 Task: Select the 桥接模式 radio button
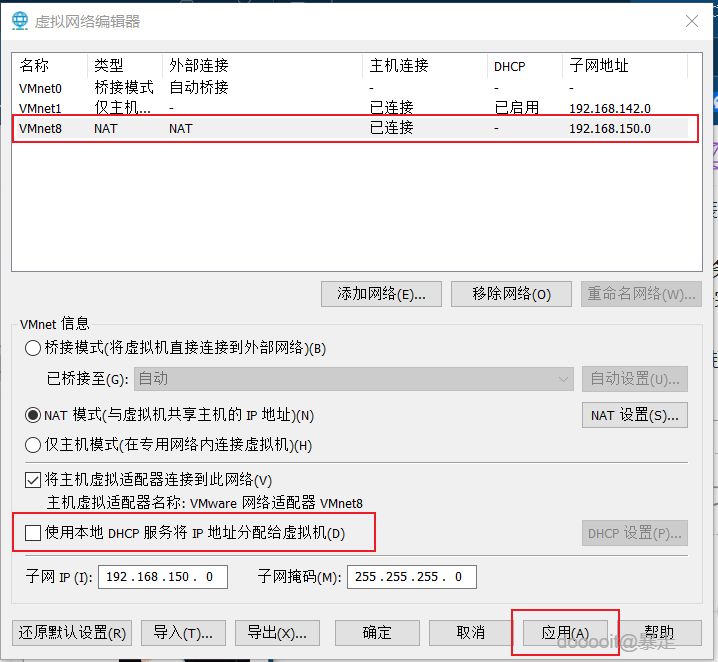pyautogui.click(x=33, y=348)
